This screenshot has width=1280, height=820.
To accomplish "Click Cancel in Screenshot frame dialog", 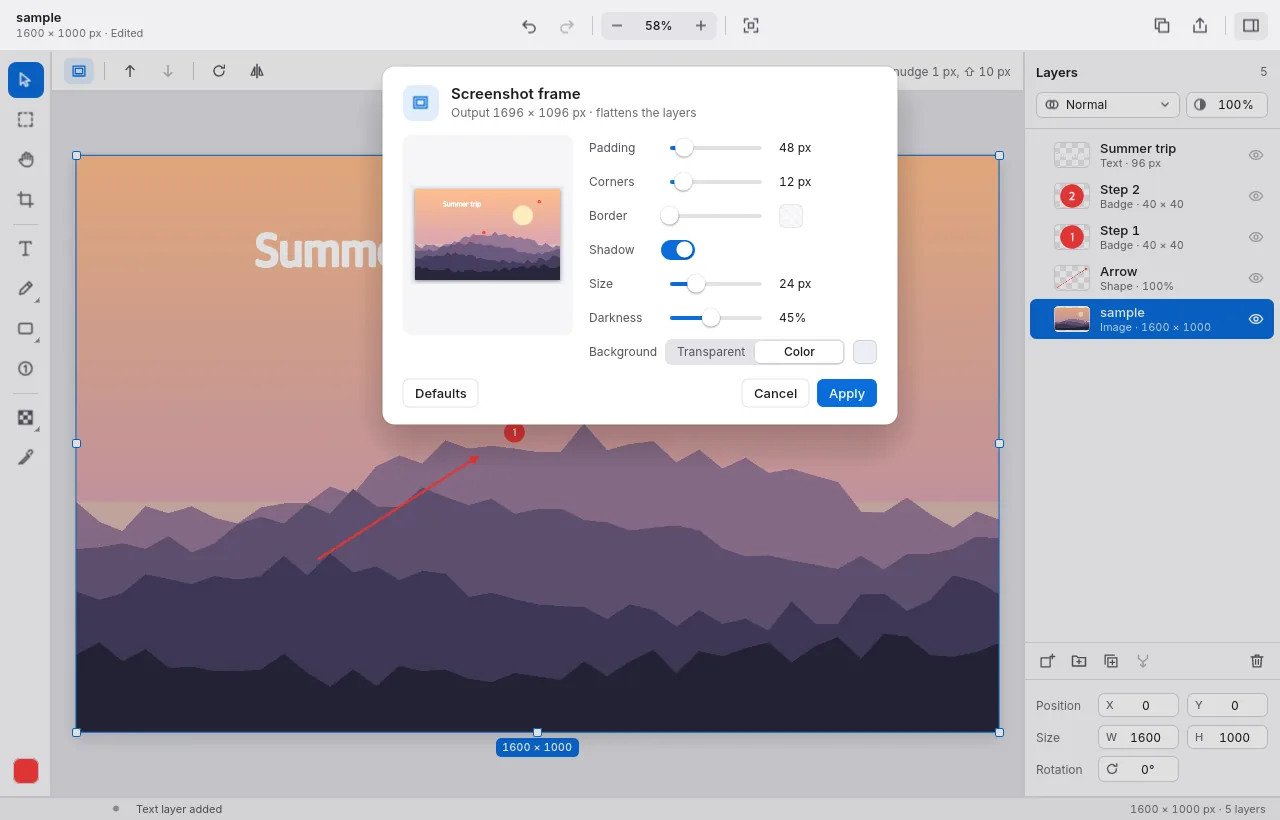I will click(x=775, y=393).
